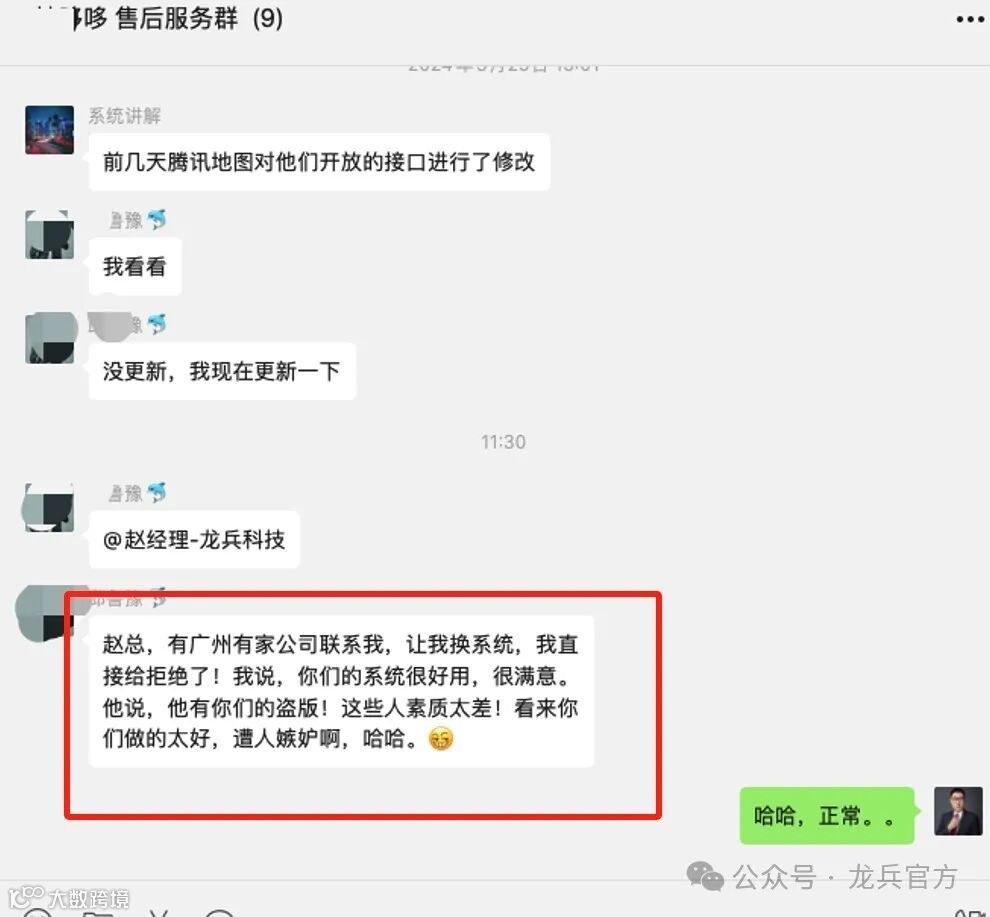Select the 我看看 message bubble

(135, 267)
